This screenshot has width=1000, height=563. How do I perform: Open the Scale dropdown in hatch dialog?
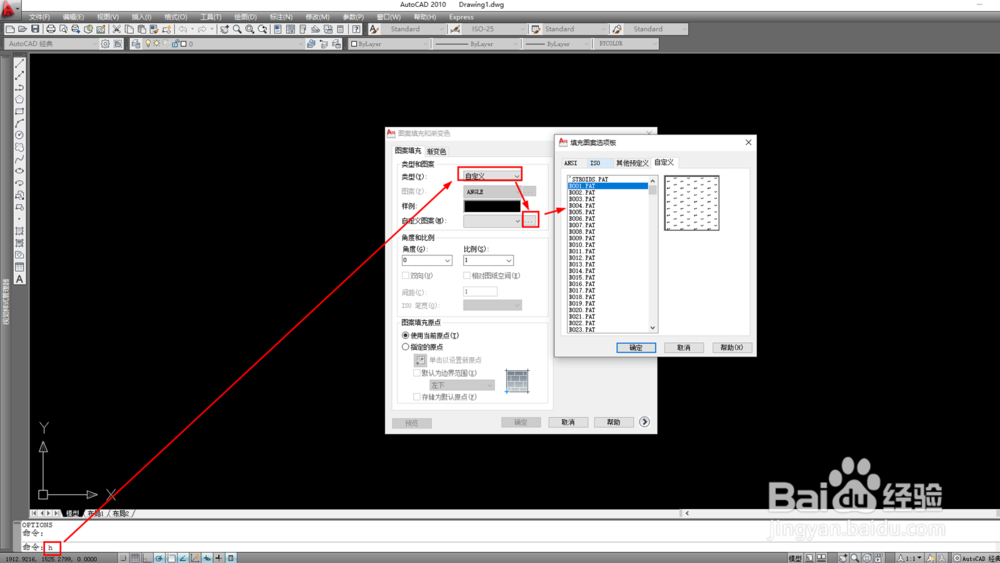tap(488, 260)
